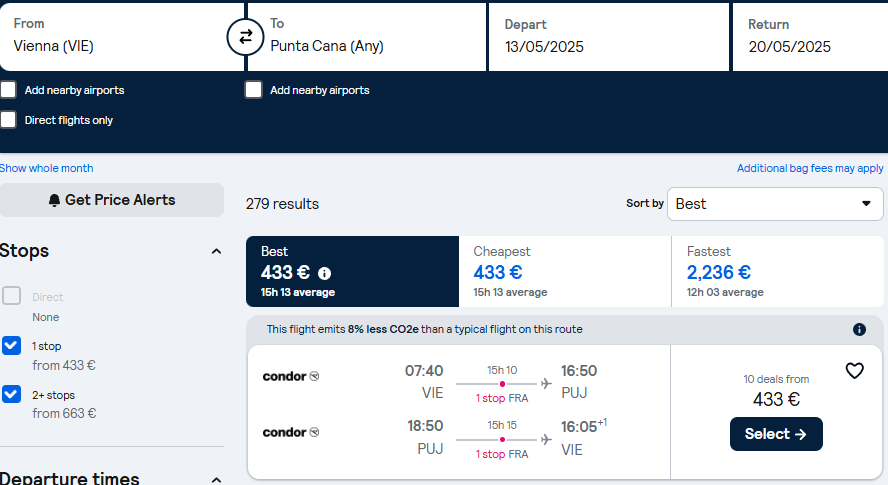Click bell icon in Get Price Alerts
Image resolution: width=888 pixels, height=485 pixels.
click(54, 201)
